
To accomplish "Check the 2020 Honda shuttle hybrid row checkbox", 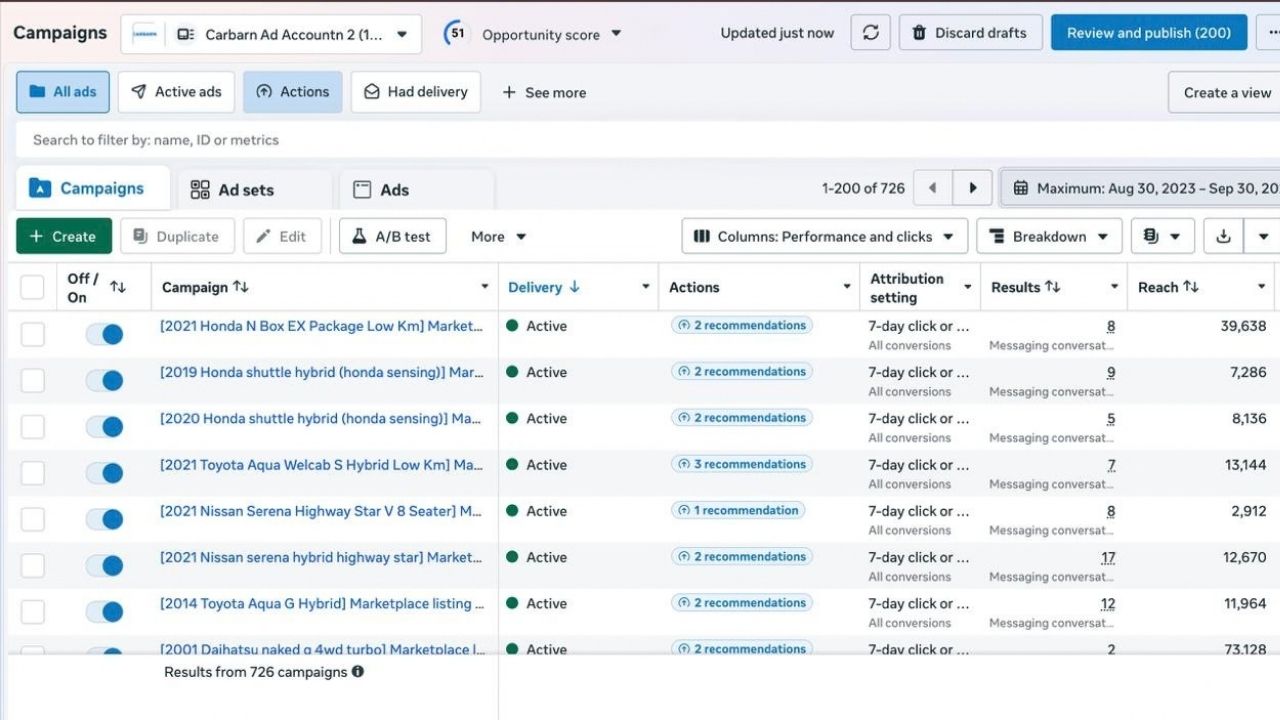I will (33, 427).
